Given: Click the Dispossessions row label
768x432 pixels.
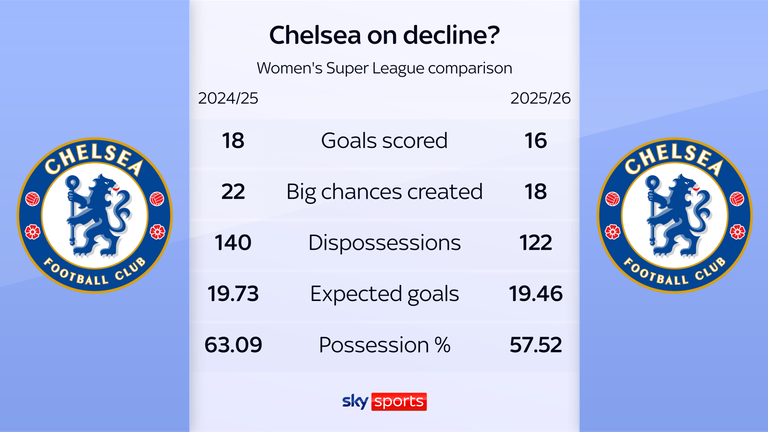Looking at the screenshot, I should click(384, 243).
